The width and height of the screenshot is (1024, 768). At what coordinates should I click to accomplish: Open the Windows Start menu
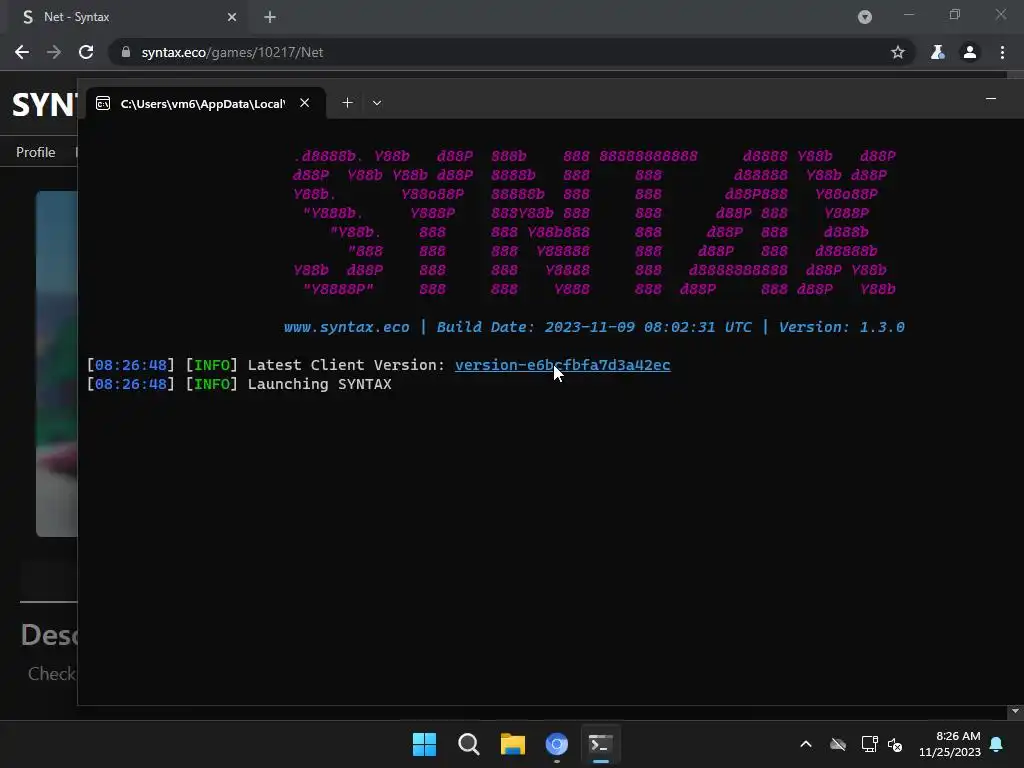(424, 744)
